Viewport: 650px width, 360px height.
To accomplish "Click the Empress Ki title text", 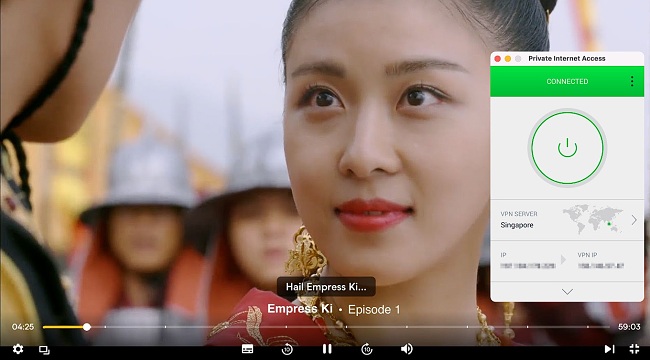I will coord(300,309).
